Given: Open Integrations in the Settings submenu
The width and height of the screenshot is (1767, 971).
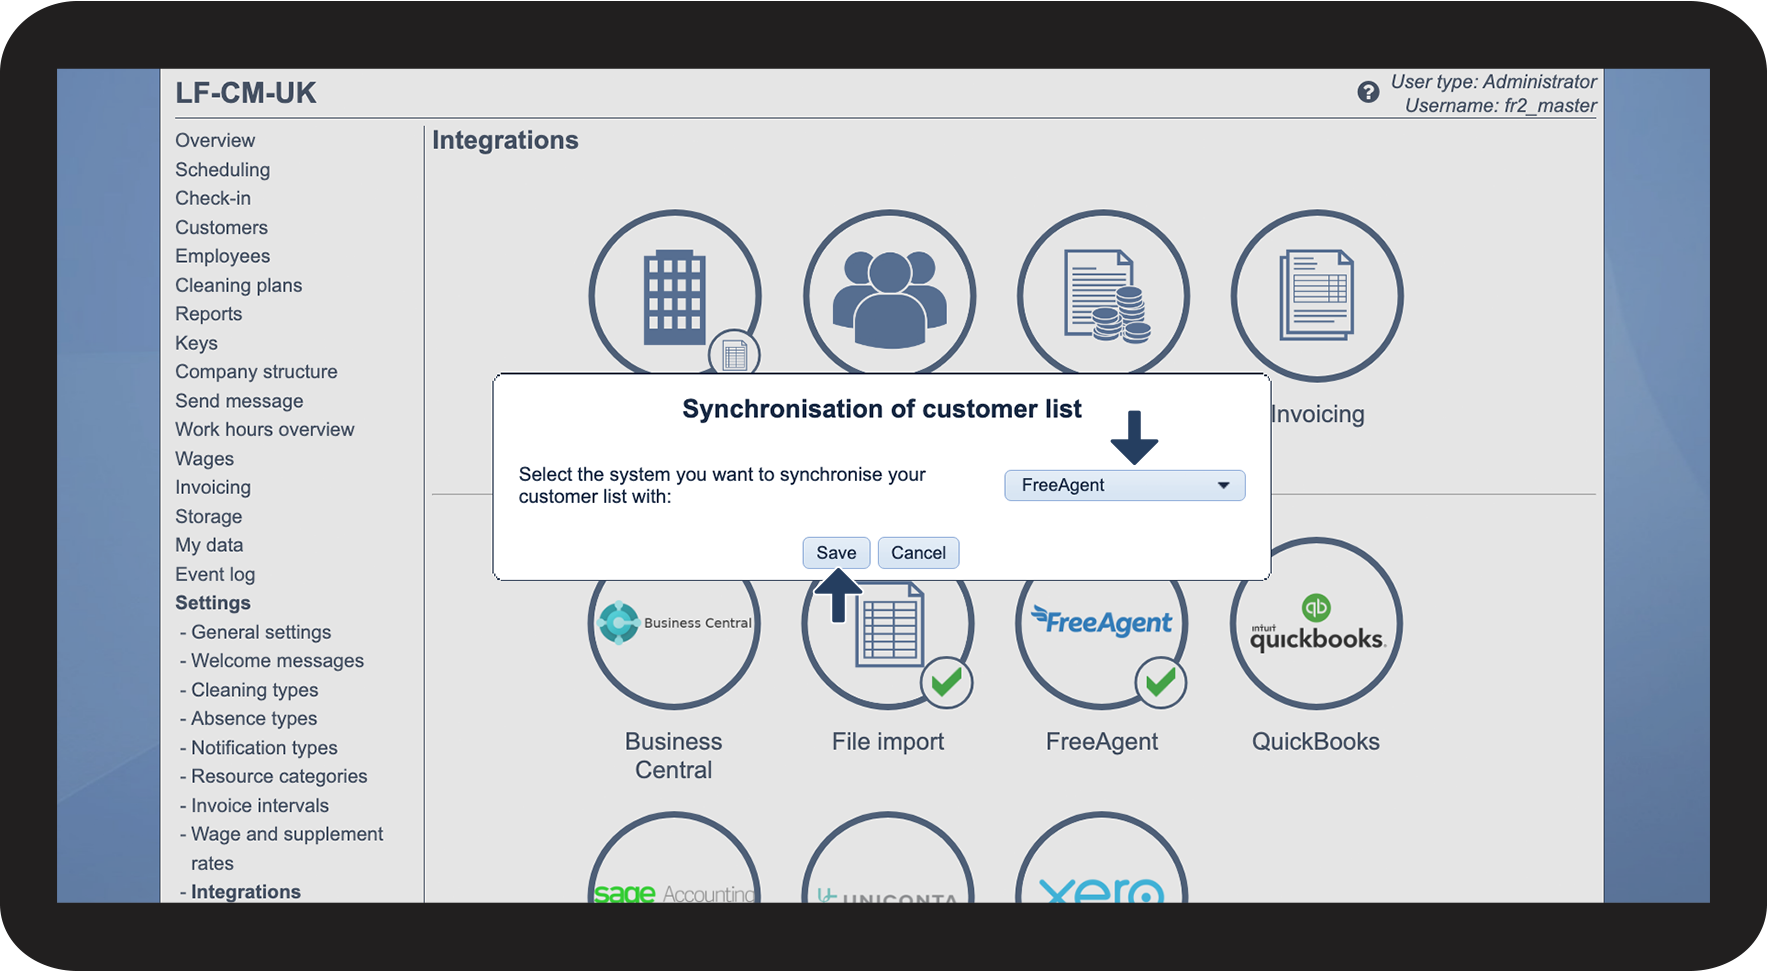Looking at the screenshot, I should [x=245, y=892].
